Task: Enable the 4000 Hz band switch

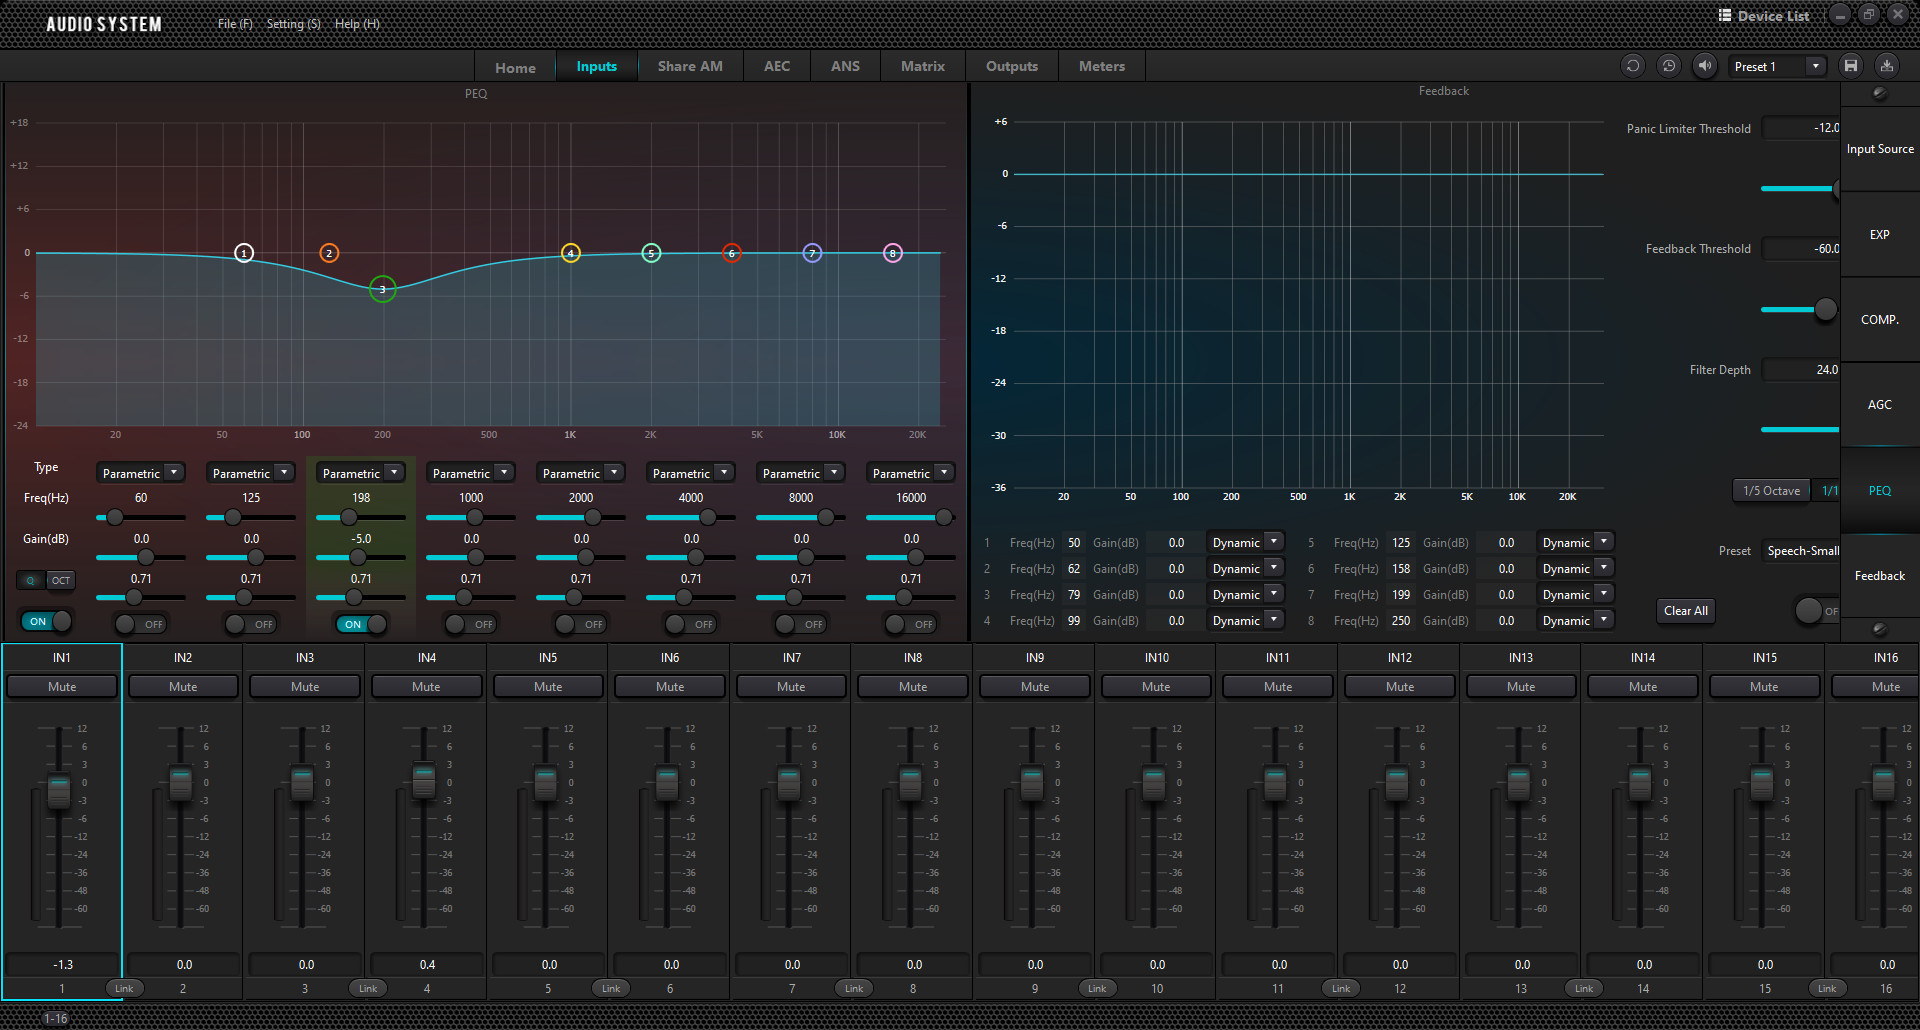Action: (690, 624)
